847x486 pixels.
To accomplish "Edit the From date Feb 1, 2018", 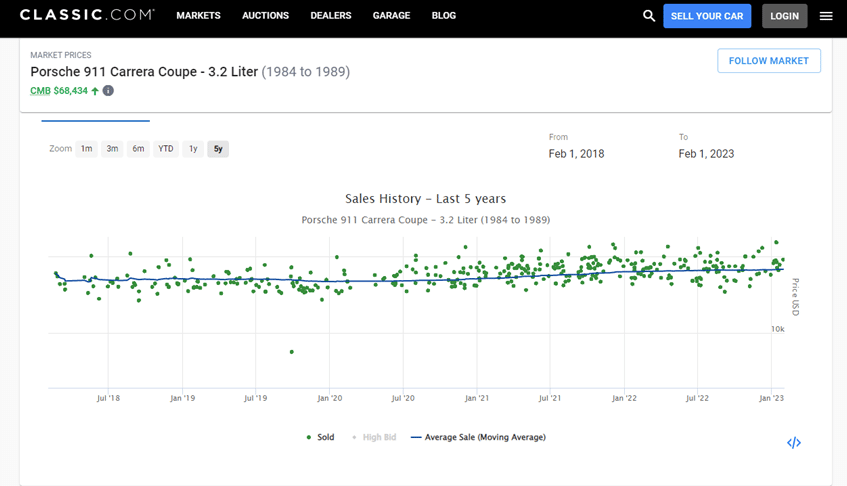I will 576,154.
